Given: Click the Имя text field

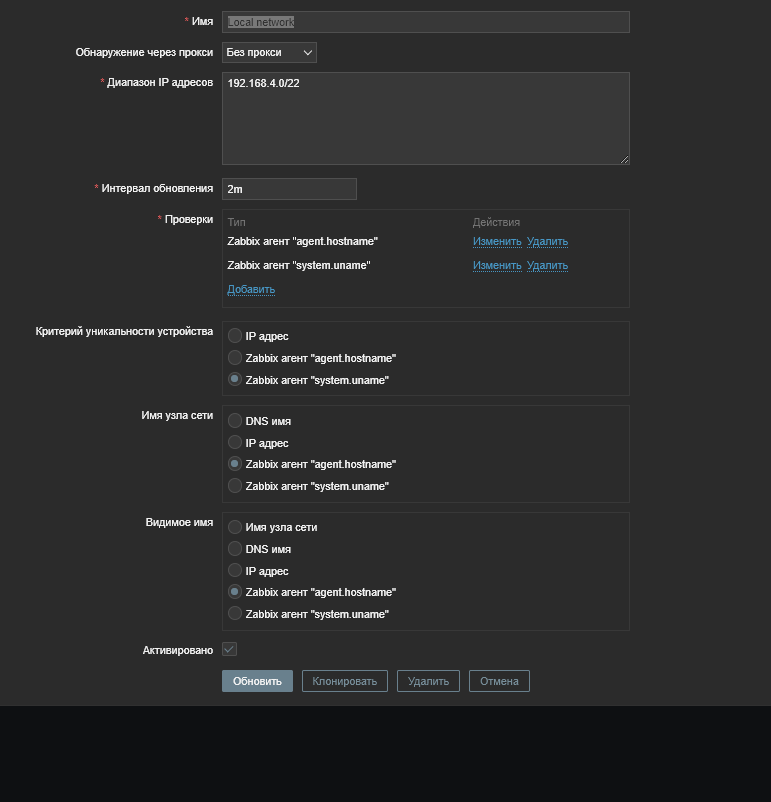Looking at the screenshot, I should 425,22.
